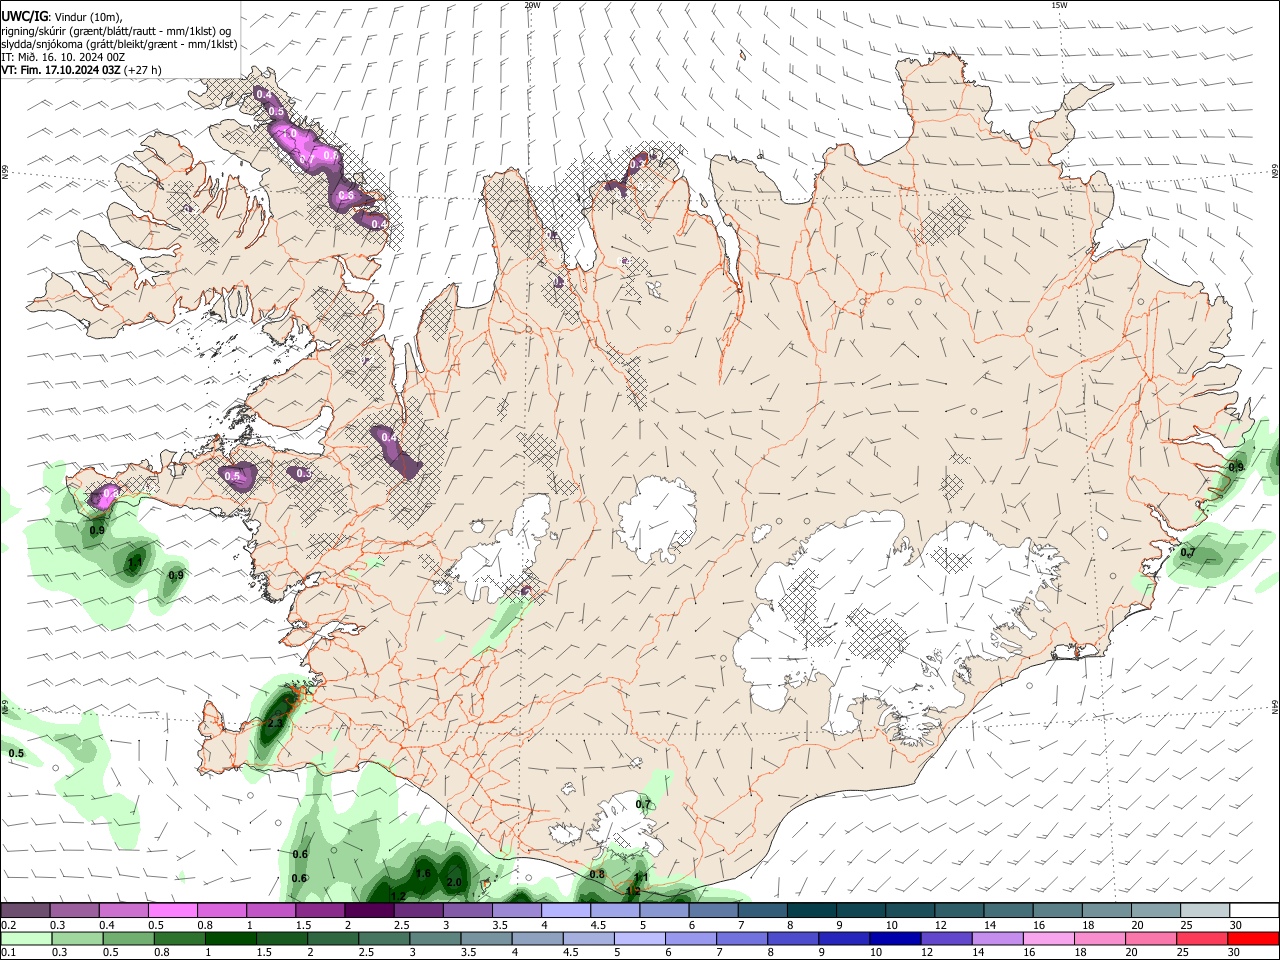The image size is (1280, 960).
Task: Select the white swatch labeled 30 in upper legend row
Action: pyautogui.click(x=1254, y=910)
